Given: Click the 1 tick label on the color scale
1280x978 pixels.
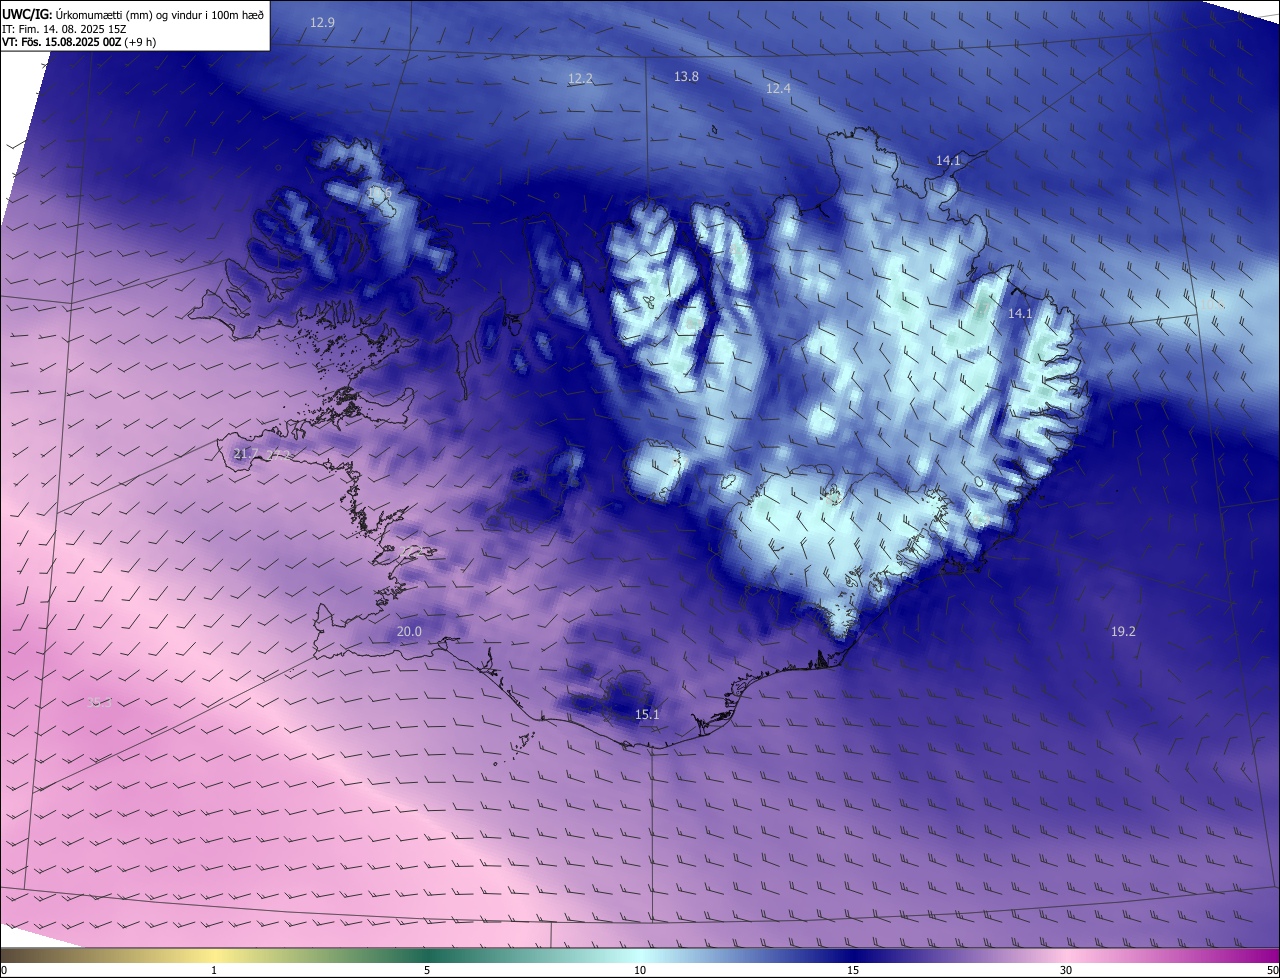Looking at the screenshot, I should [214, 970].
